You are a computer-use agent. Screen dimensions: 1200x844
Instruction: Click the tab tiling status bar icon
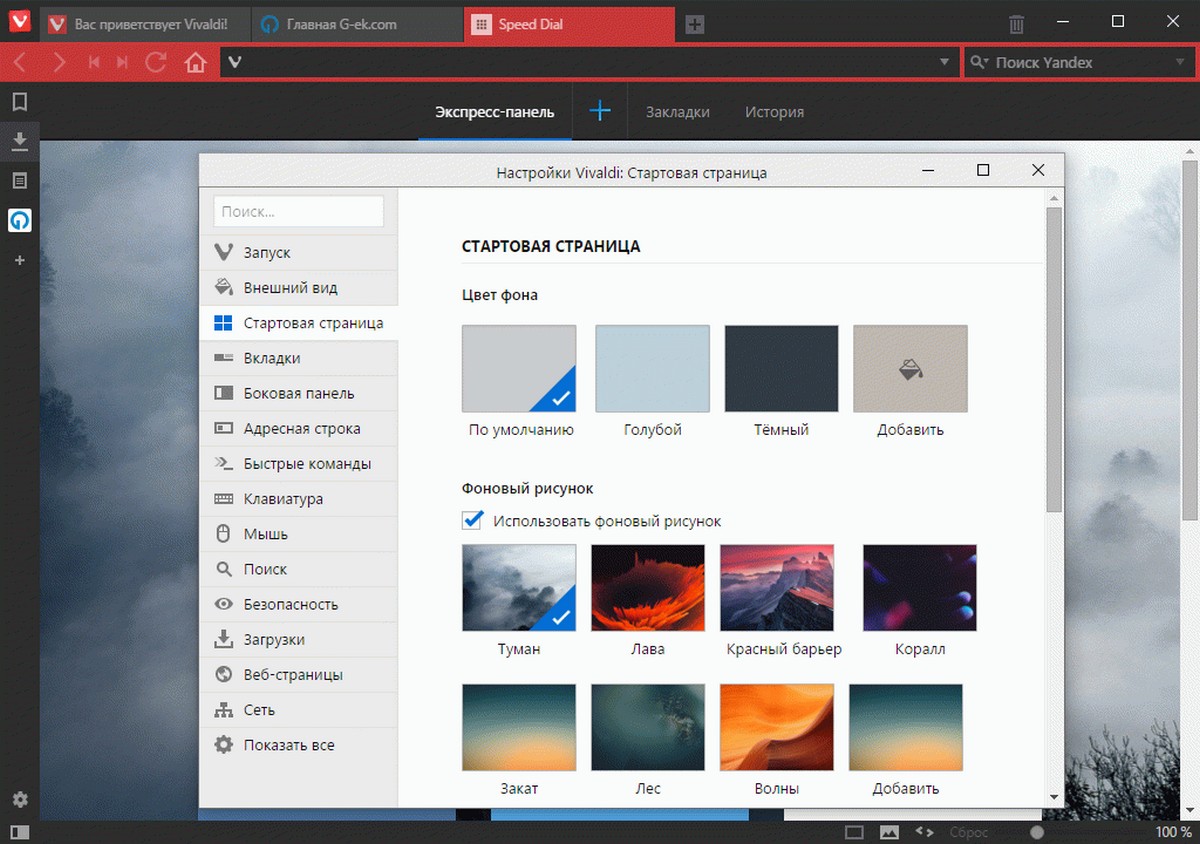[854, 832]
